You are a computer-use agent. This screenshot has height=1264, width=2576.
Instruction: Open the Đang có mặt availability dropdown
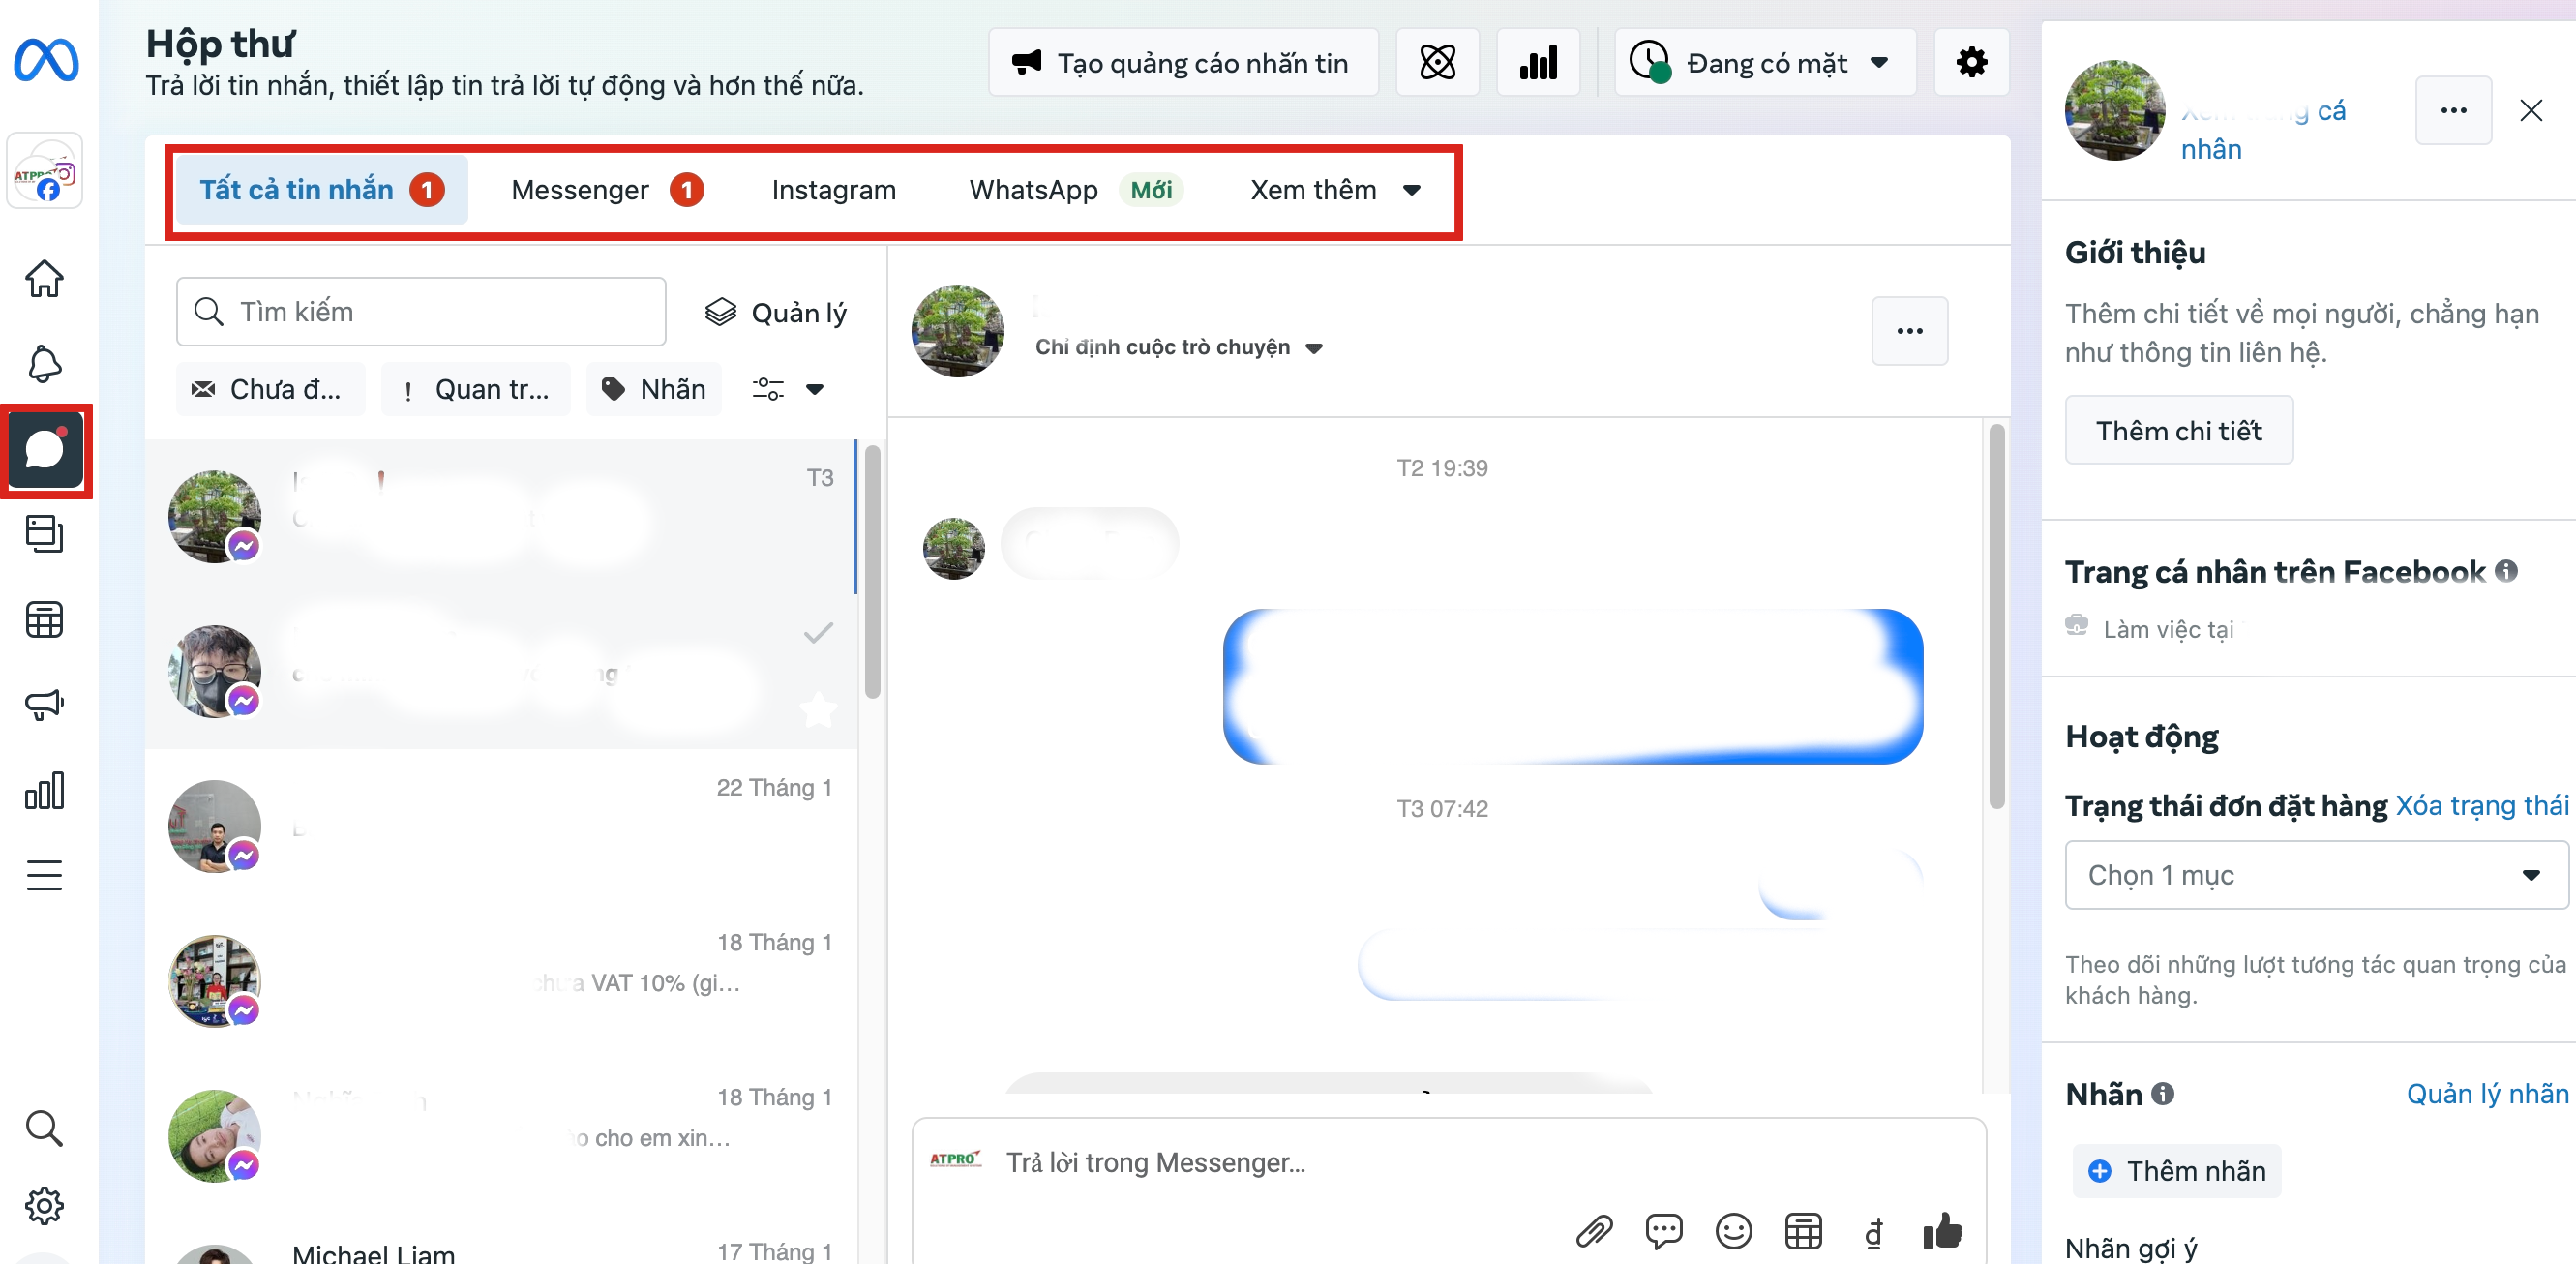click(x=1765, y=63)
